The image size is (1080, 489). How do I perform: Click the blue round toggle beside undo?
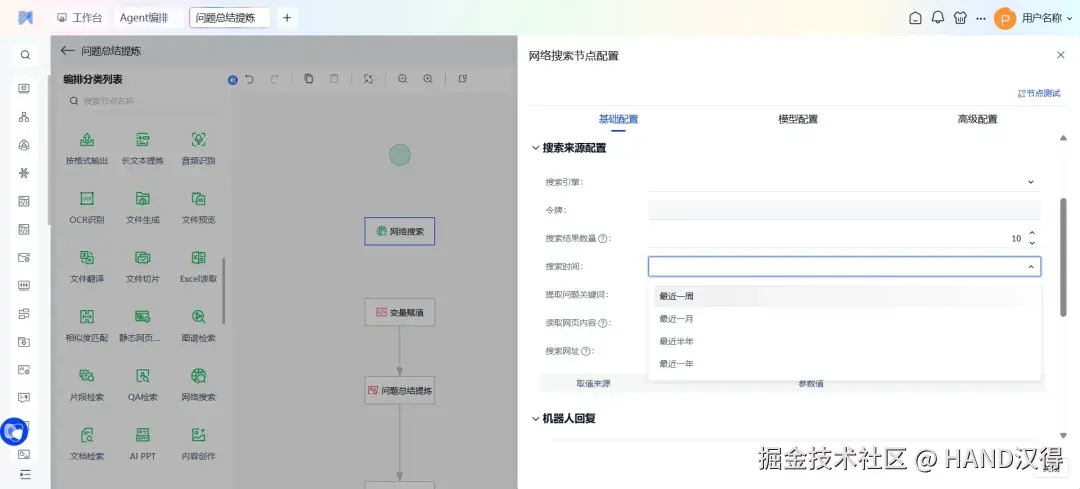click(x=233, y=80)
